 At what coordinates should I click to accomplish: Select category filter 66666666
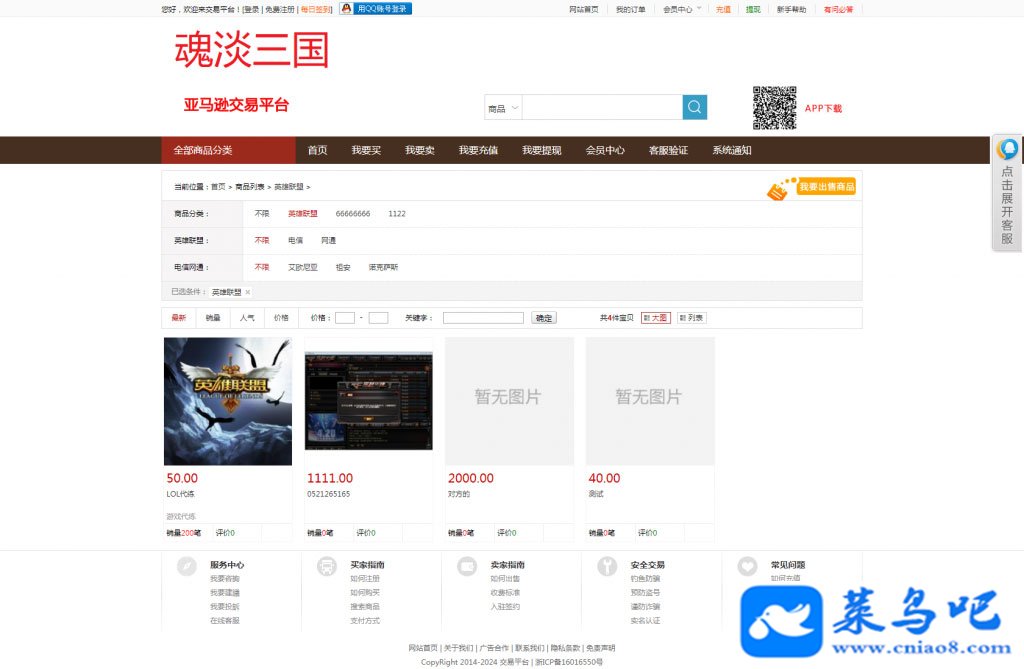pos(353,214)
